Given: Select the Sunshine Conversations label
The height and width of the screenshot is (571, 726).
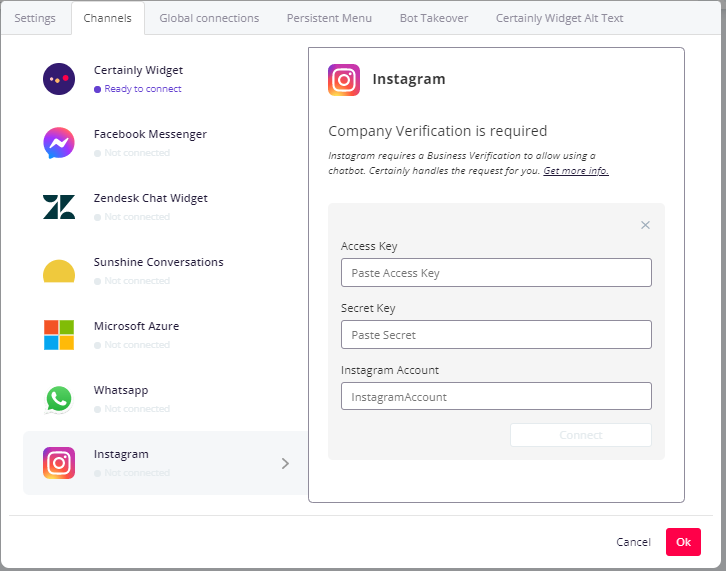Looking at the screenshot, I should tap(158, 262).
